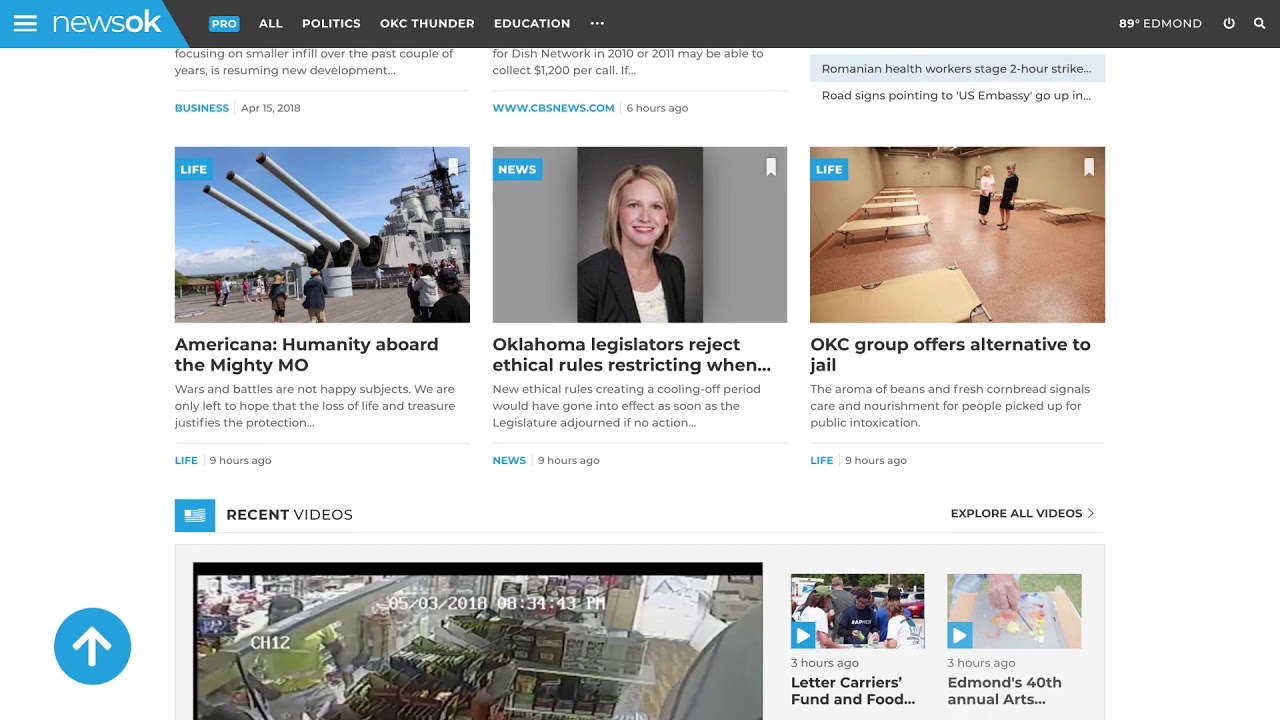Expand Explore All Videos chevron link

[x=1022, y=513]
